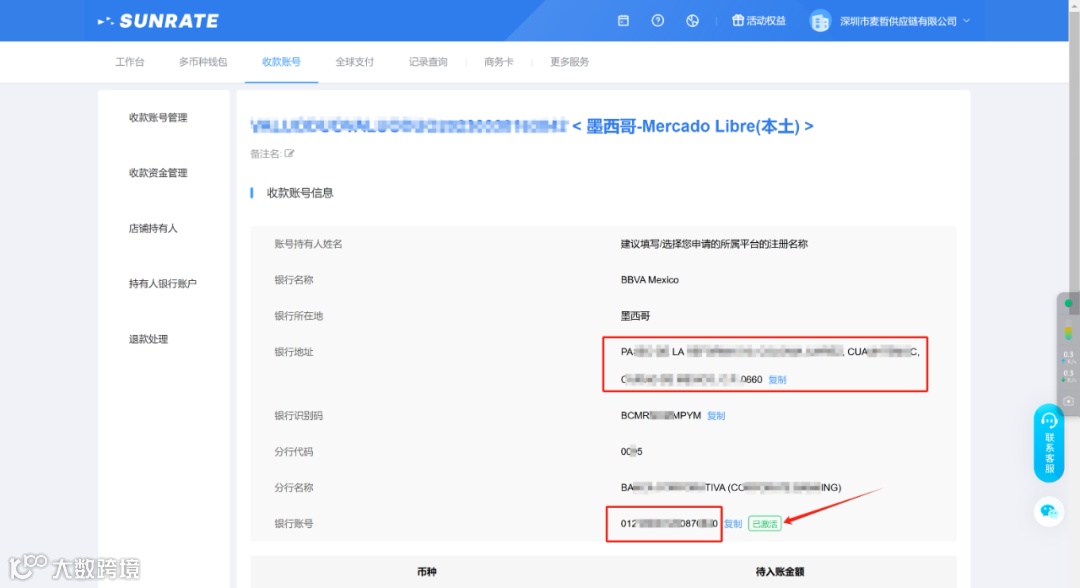Click the globe language icon

pos(692,21)
